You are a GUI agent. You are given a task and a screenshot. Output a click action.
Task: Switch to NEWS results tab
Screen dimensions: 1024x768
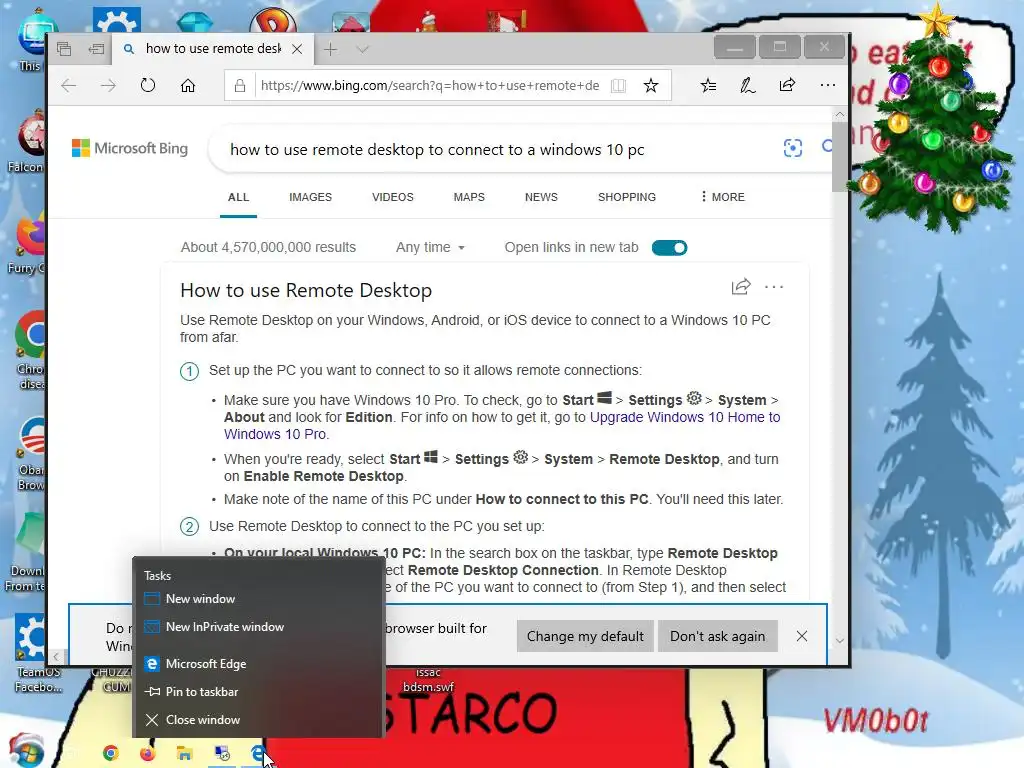tap(541, 197)
